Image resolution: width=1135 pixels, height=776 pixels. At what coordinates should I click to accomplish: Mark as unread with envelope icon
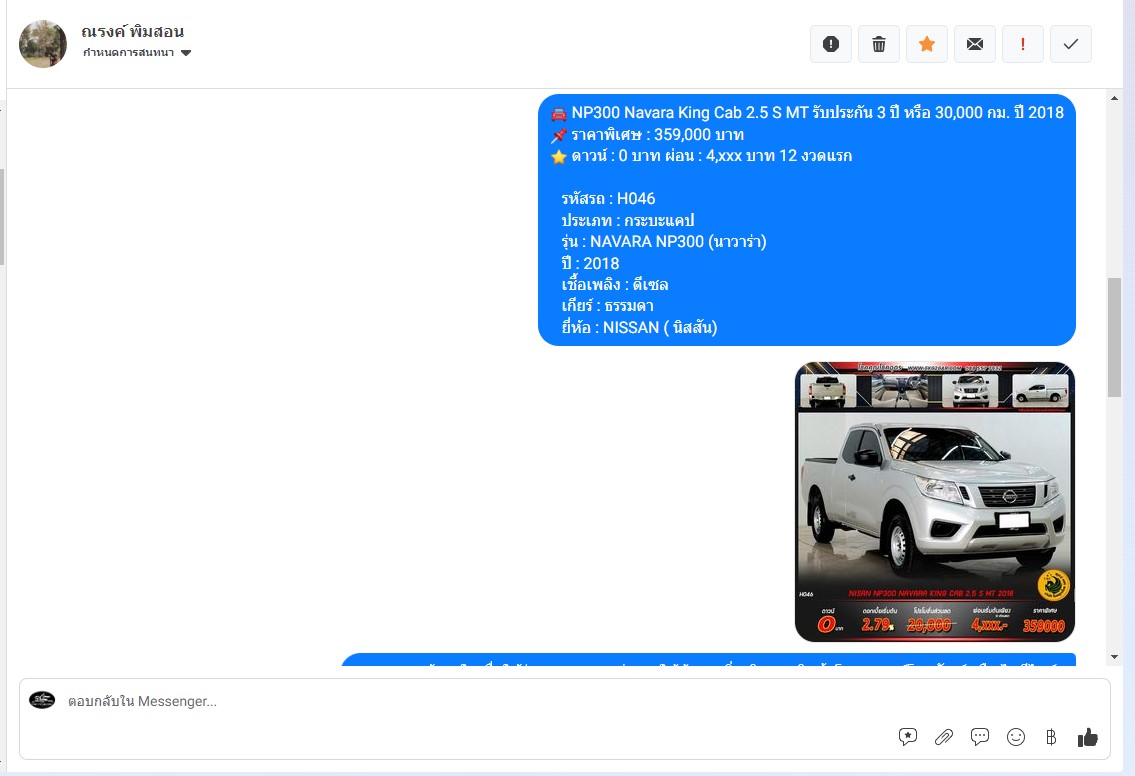(975, 44)
